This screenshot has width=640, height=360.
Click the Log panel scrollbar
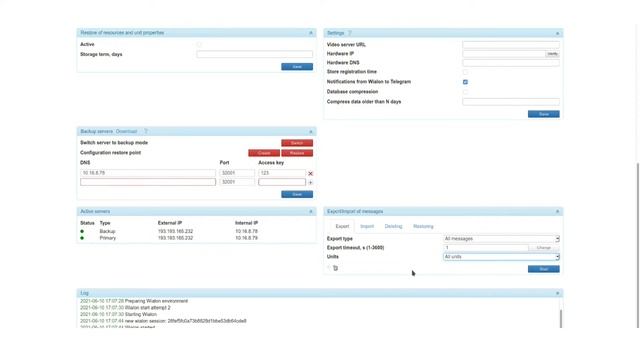560,318
